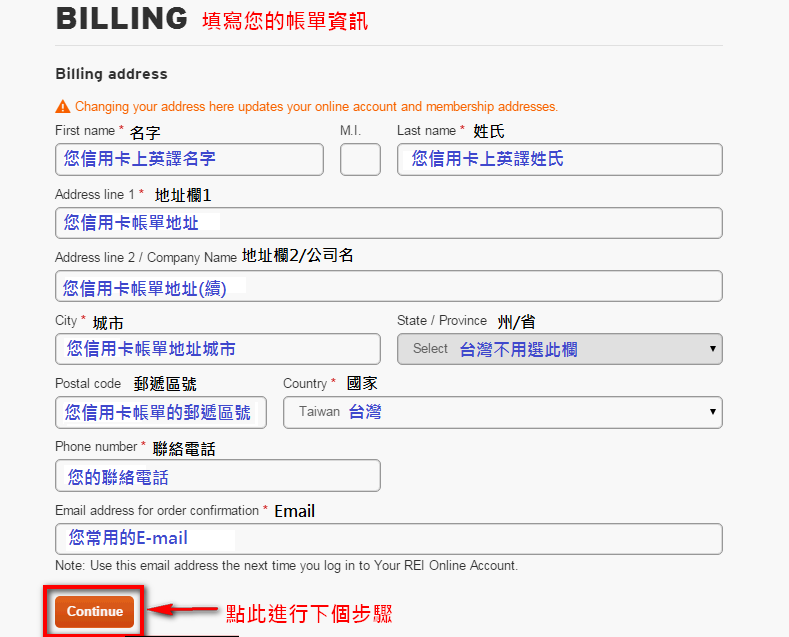
Task: Open the State / Province dropdown
Action: [560, 349]
